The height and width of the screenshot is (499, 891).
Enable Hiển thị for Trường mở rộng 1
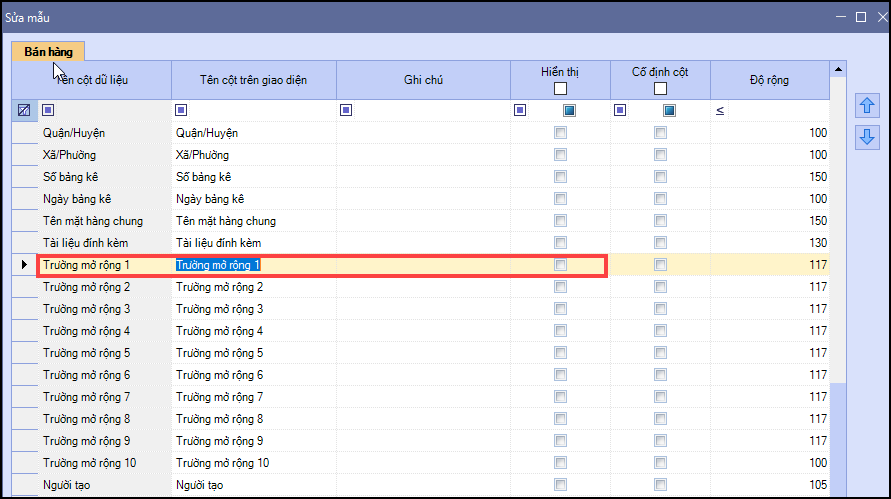coord(561,265)
